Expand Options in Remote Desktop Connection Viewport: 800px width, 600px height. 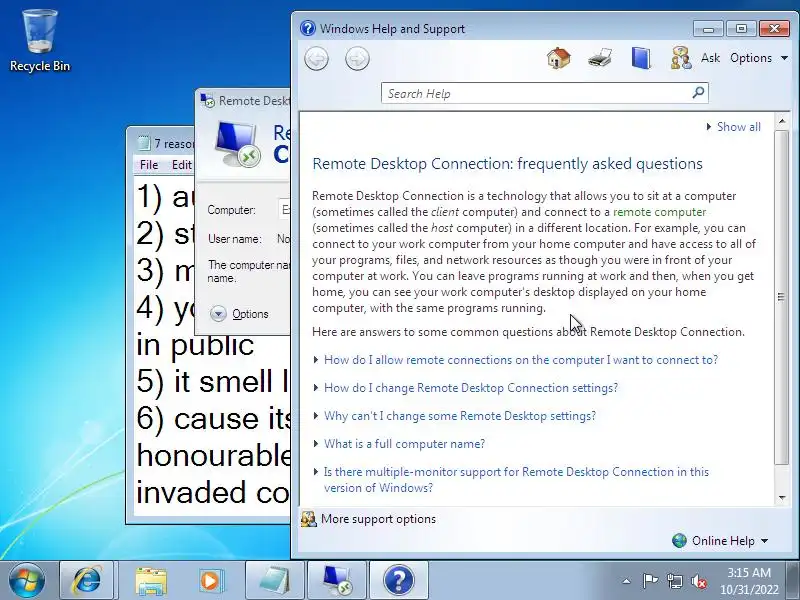coord(240,313)
